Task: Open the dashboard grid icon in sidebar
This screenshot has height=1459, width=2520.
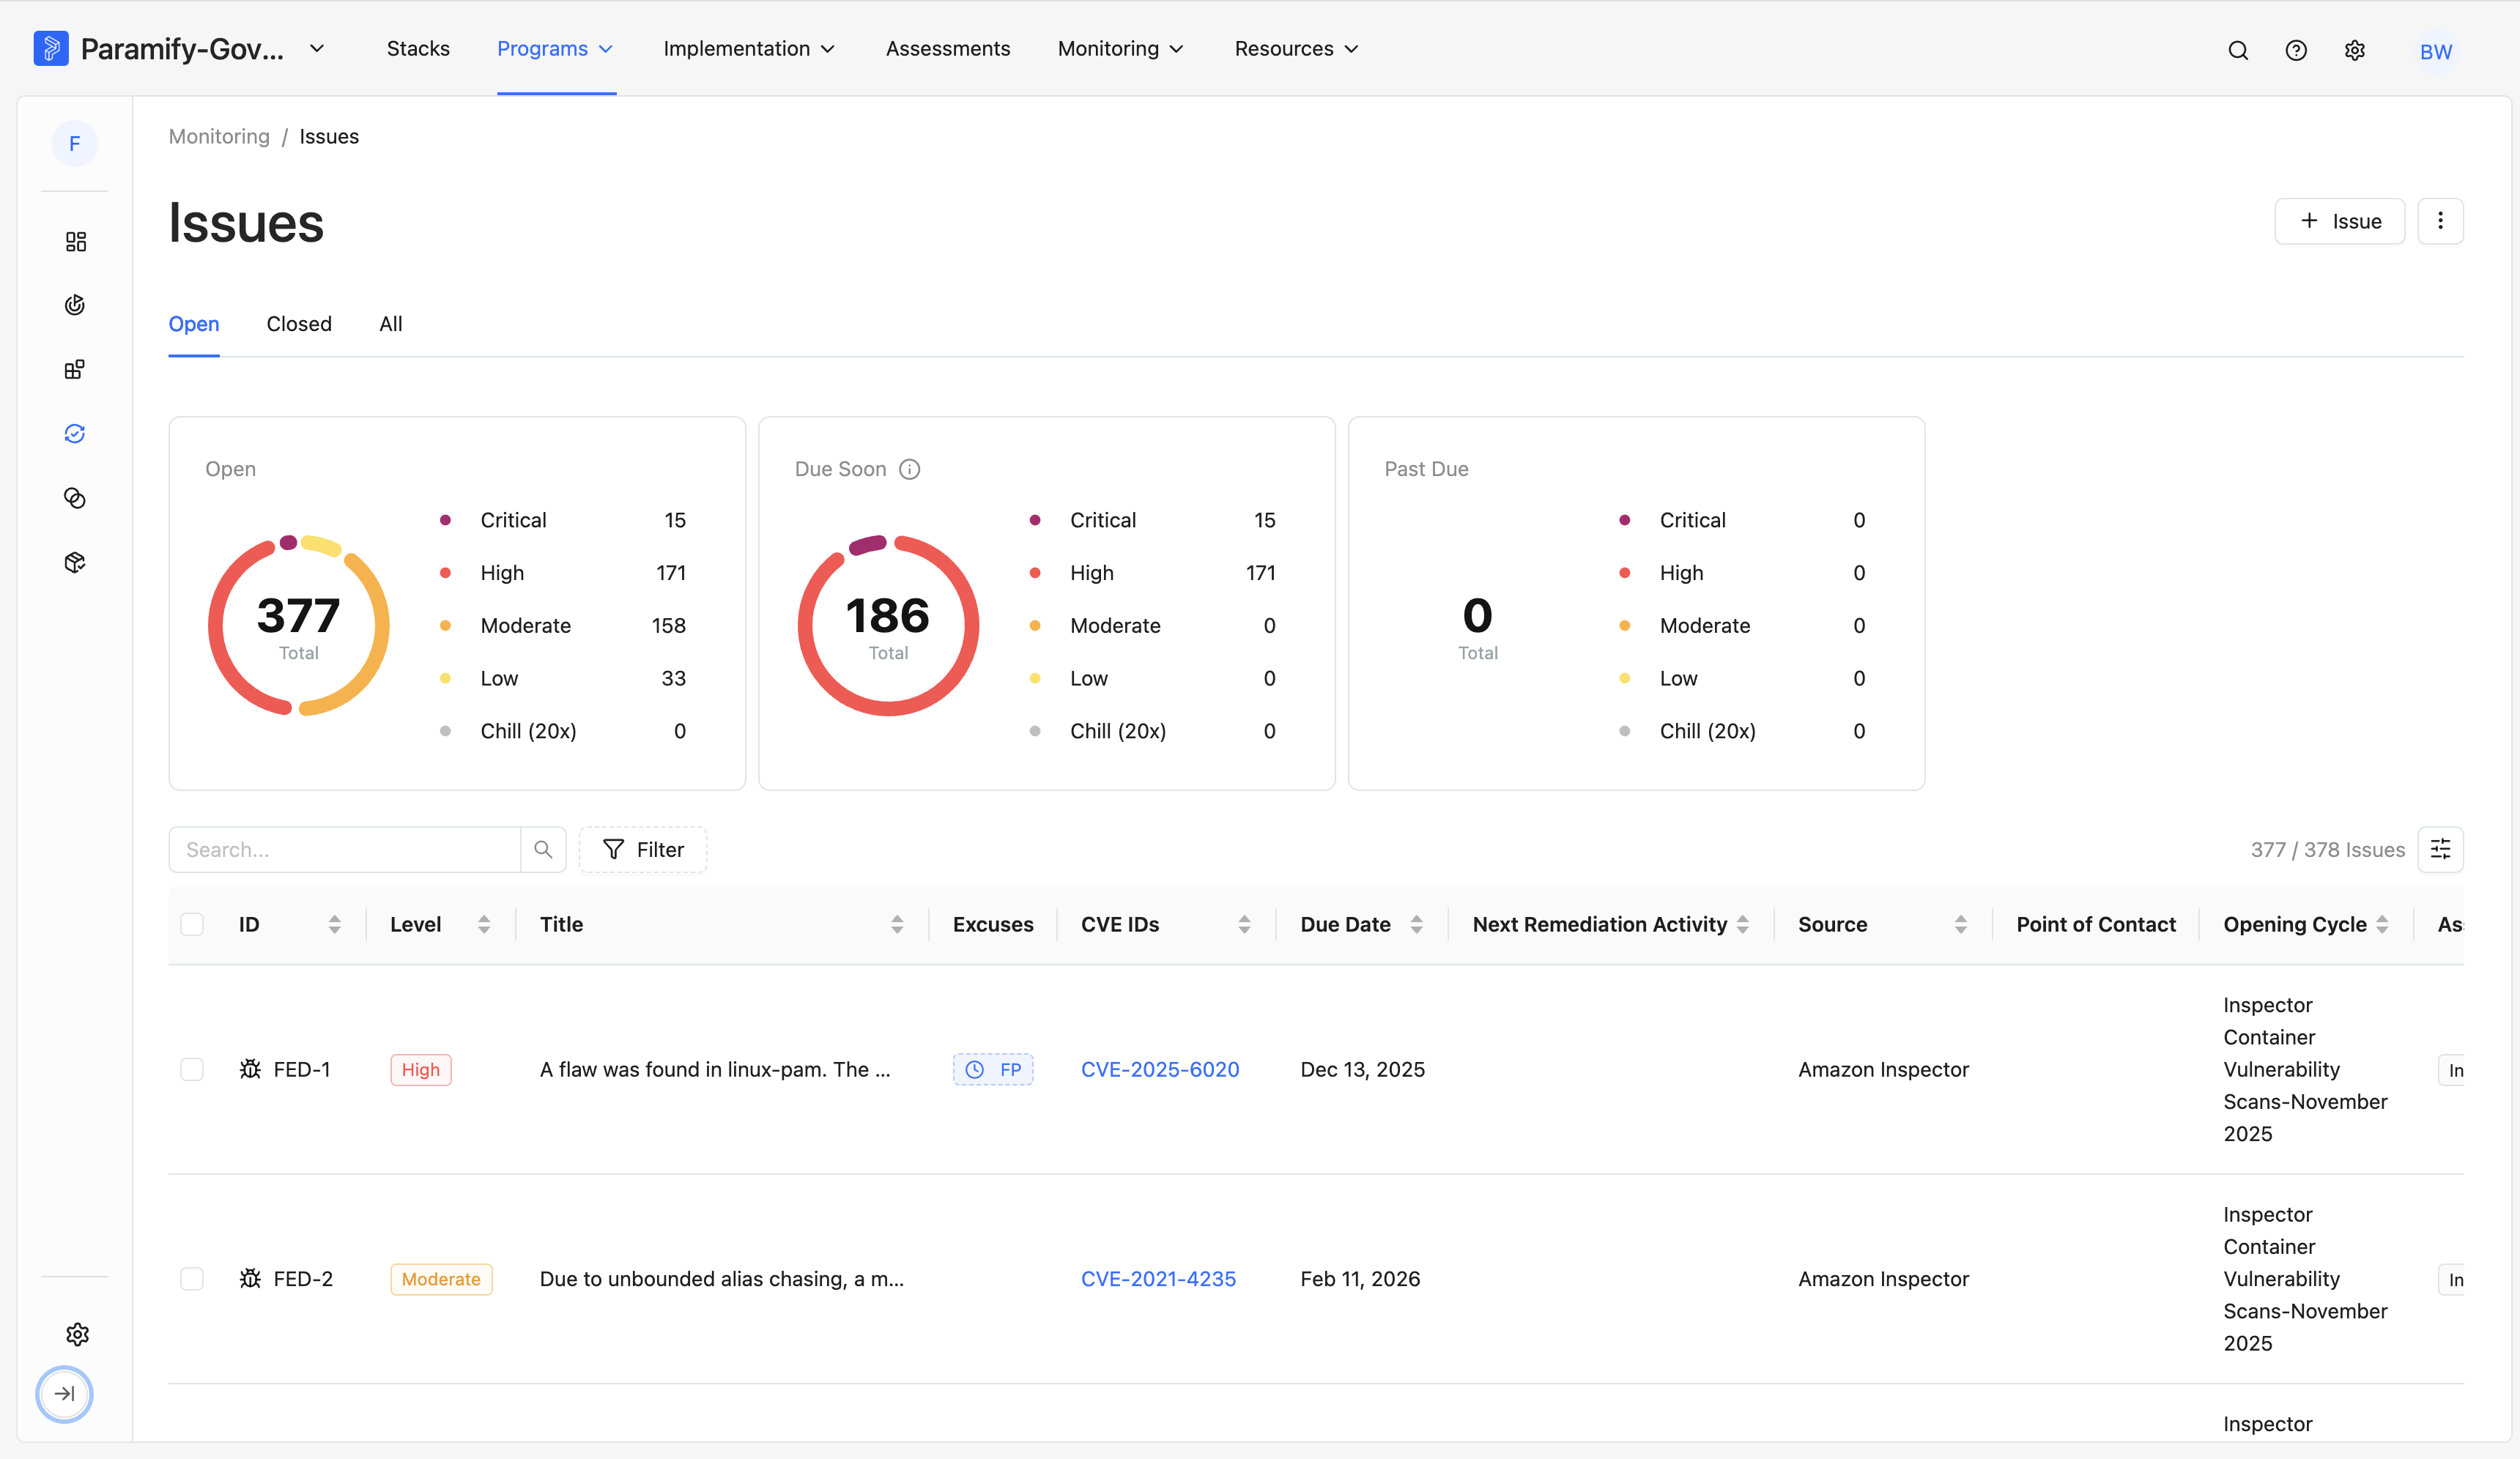Action: (x=75, y=241)
